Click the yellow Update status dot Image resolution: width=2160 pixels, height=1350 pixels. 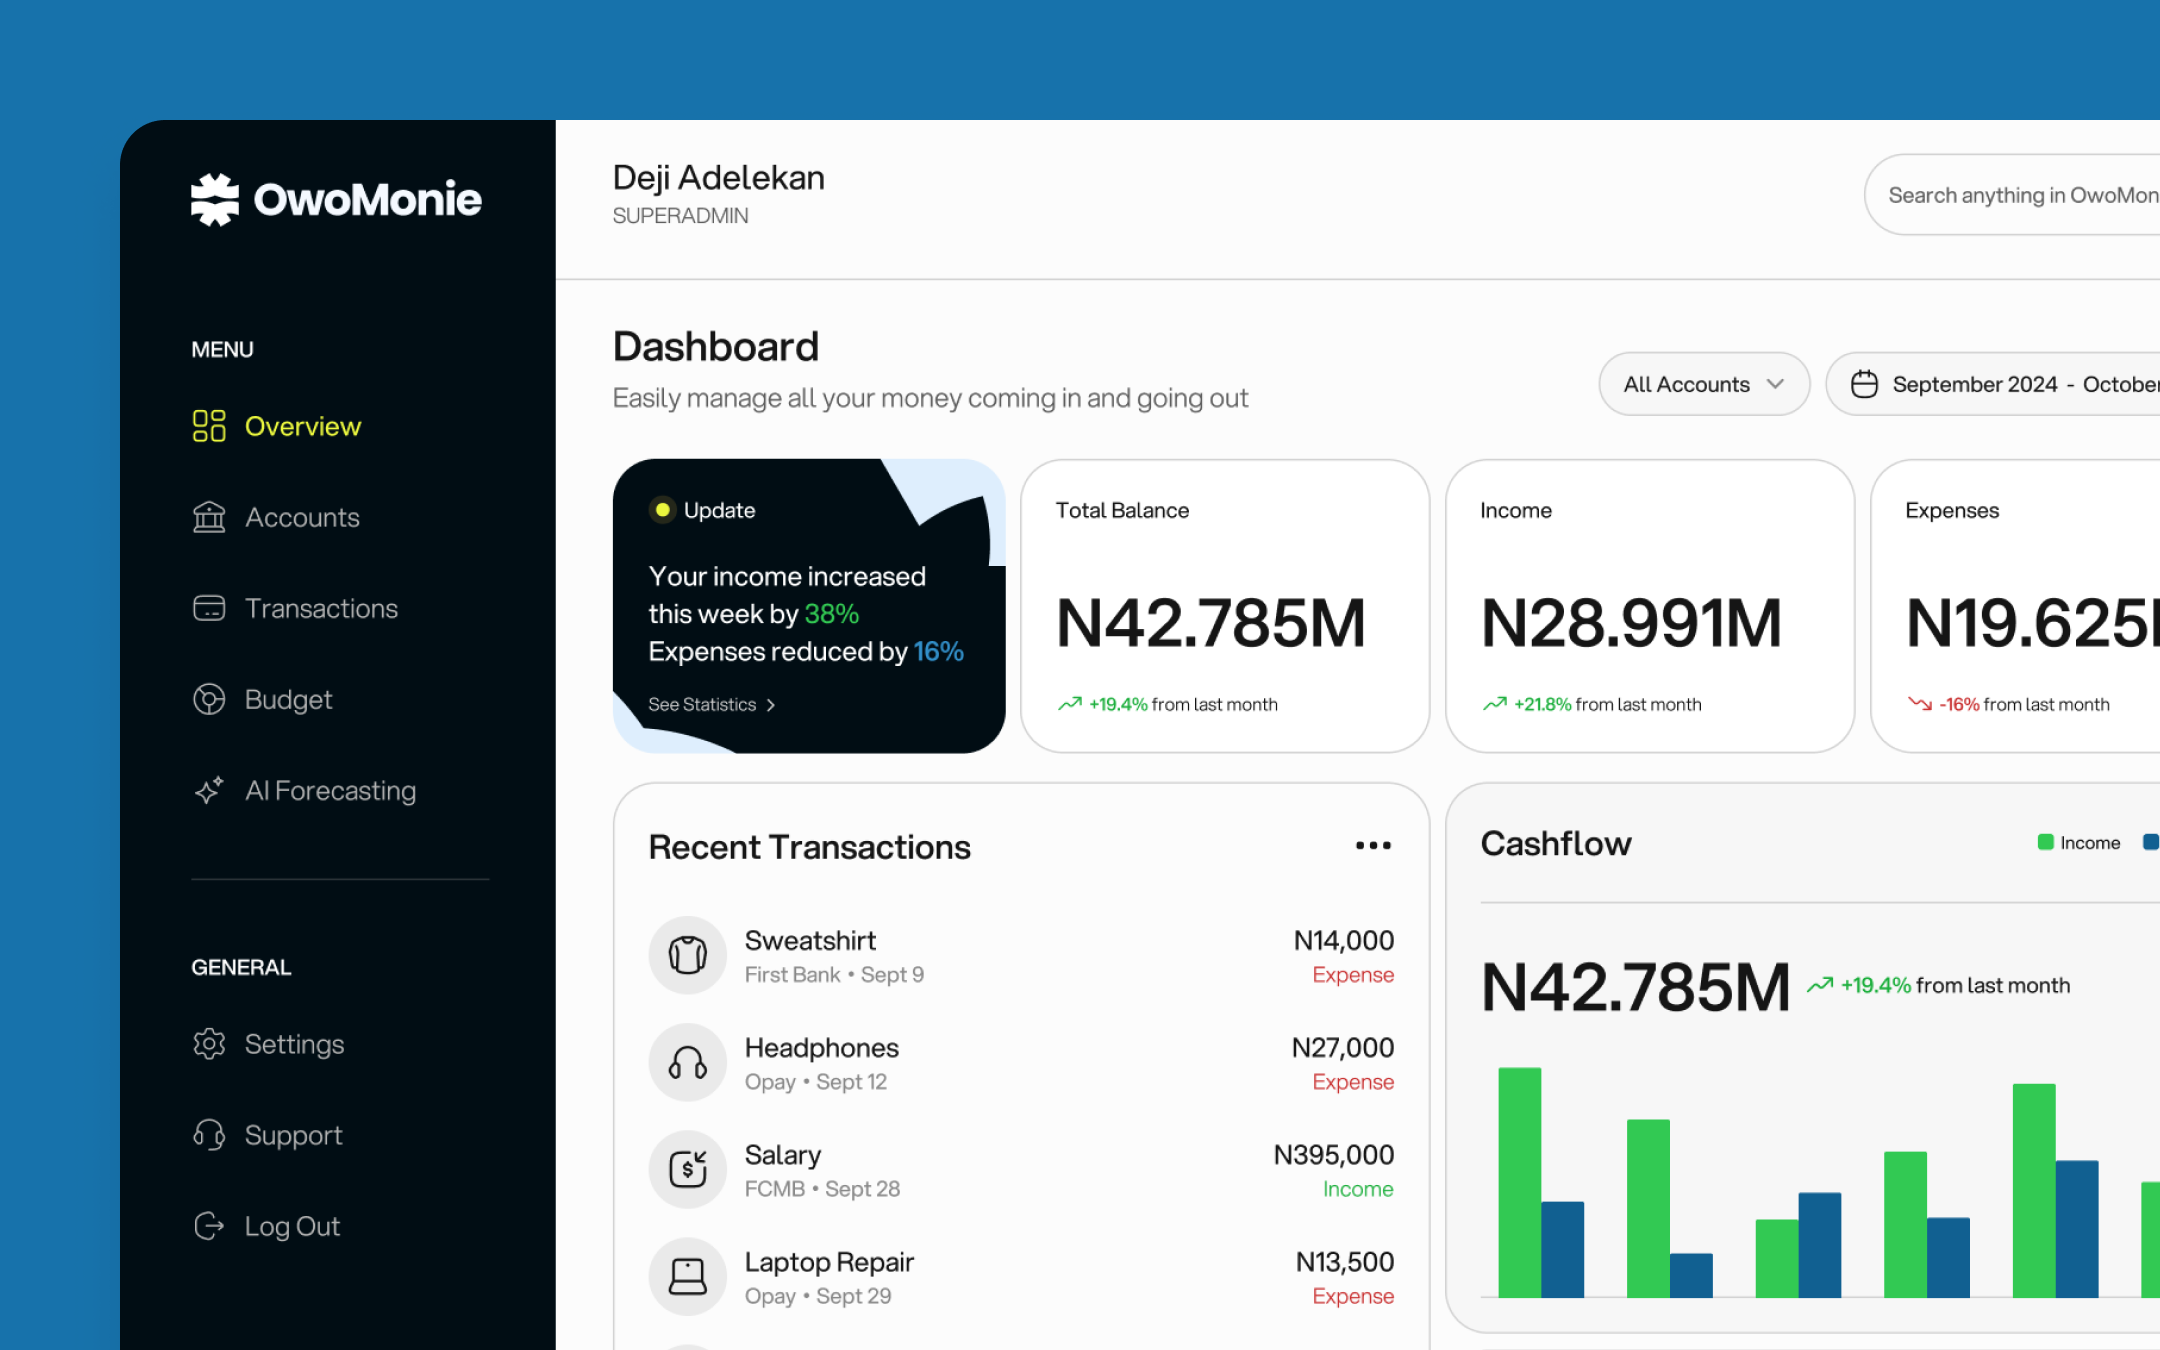(662, 510)
